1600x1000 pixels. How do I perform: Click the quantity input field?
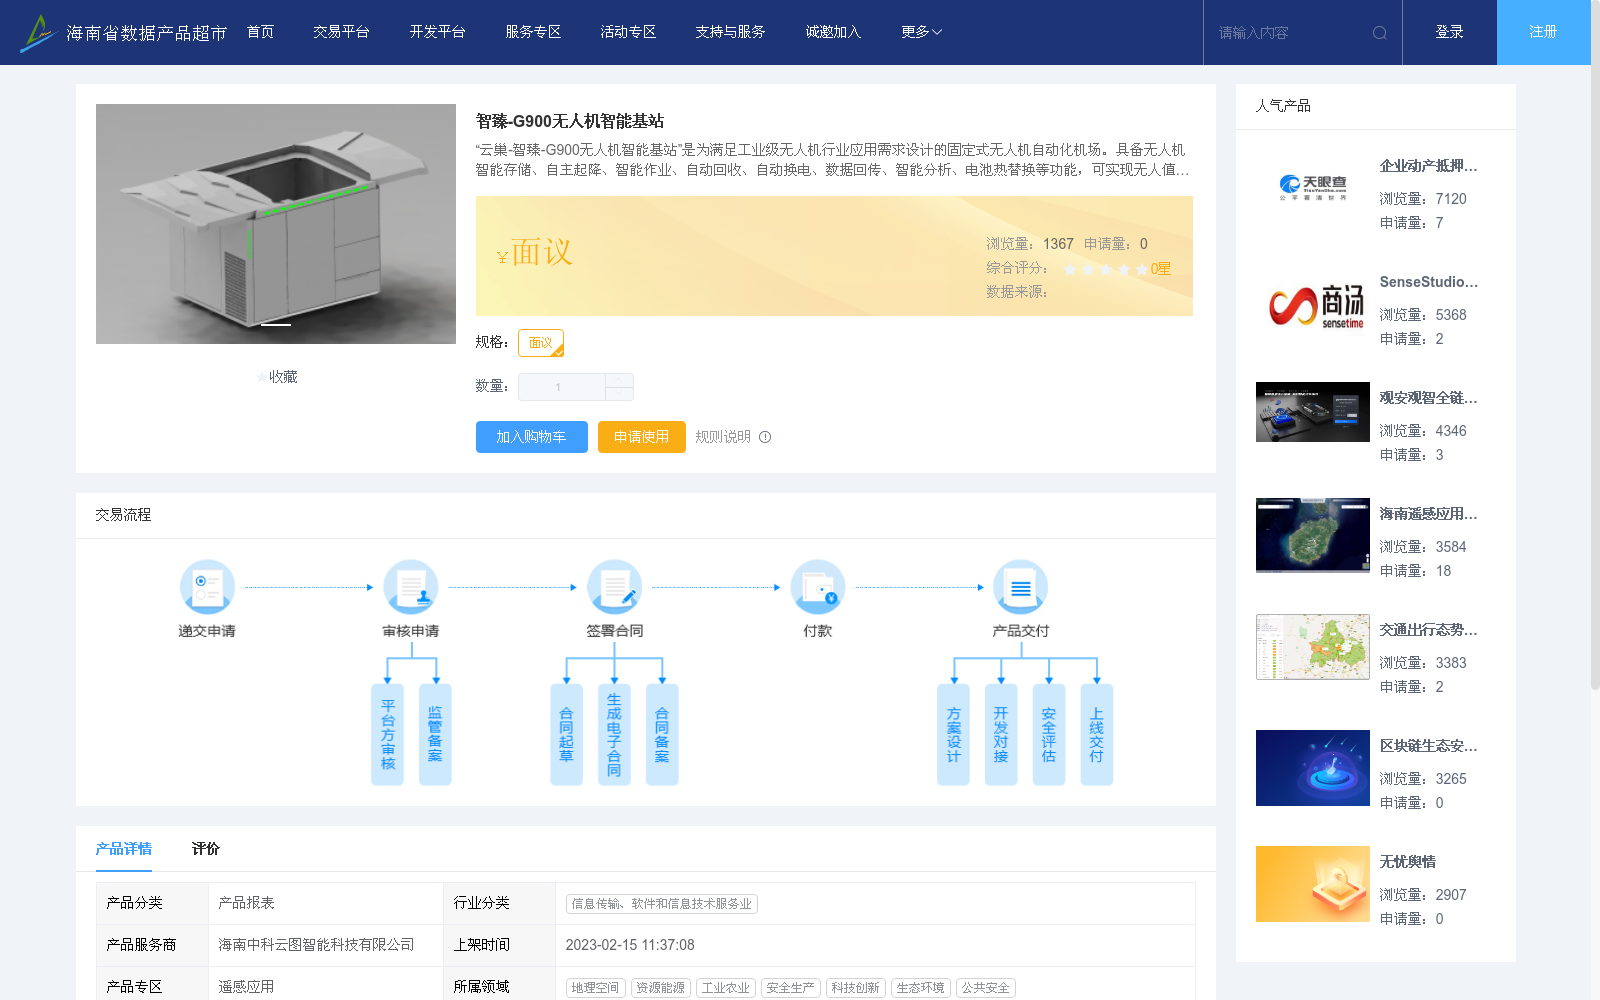[561, 387]
